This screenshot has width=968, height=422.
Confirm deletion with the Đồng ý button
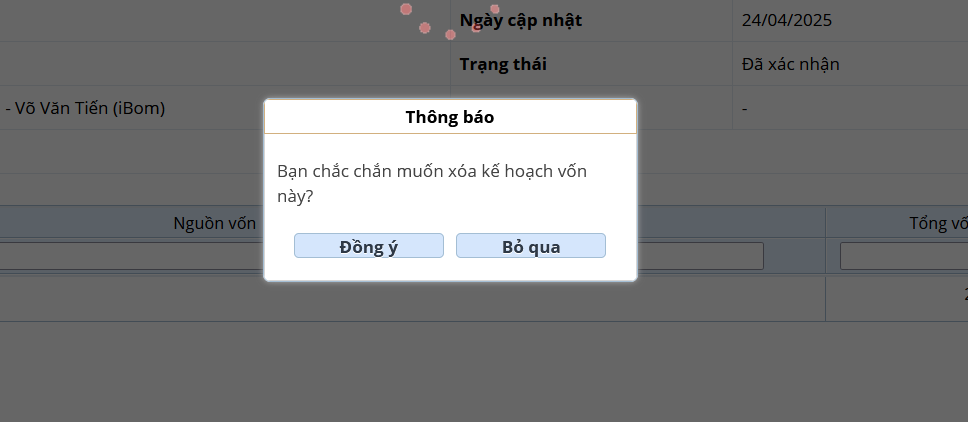point(369,246)
